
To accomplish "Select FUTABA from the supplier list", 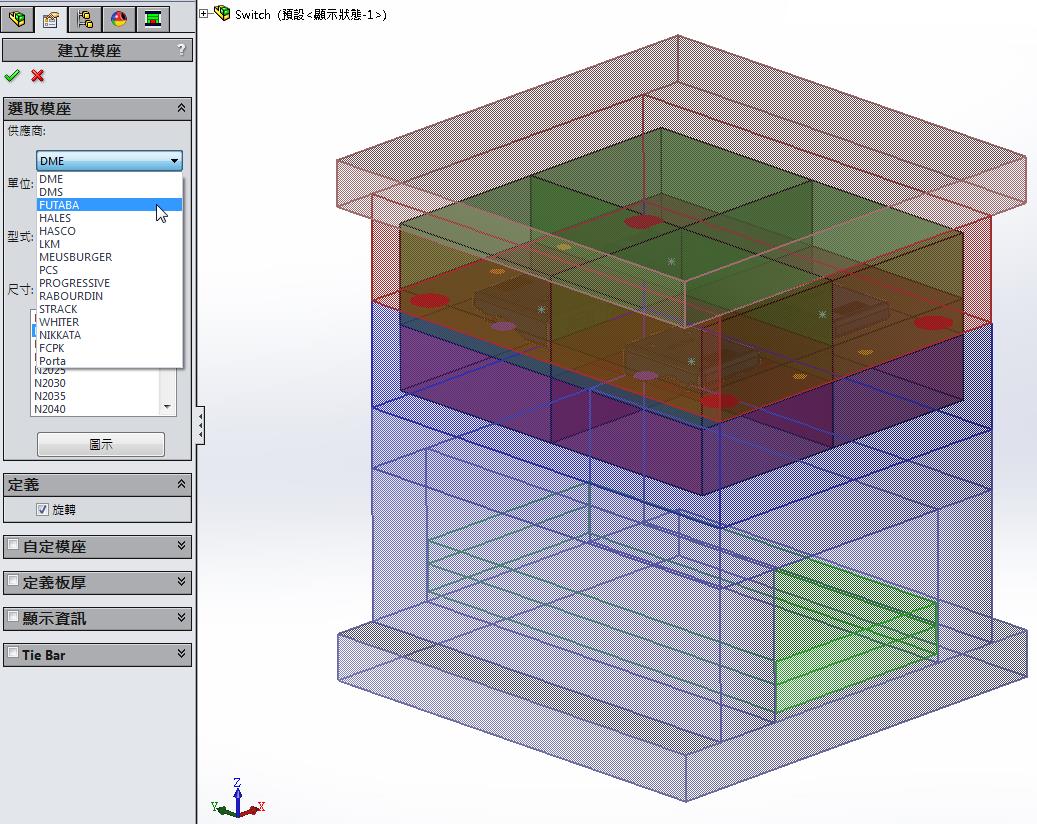I will coord(60,205).
